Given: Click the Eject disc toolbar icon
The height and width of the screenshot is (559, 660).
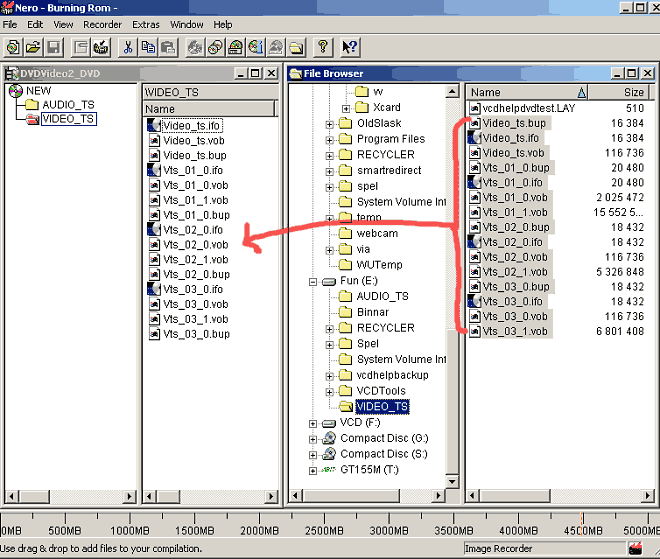Looking at the screenshot, I should pos(276,47).
